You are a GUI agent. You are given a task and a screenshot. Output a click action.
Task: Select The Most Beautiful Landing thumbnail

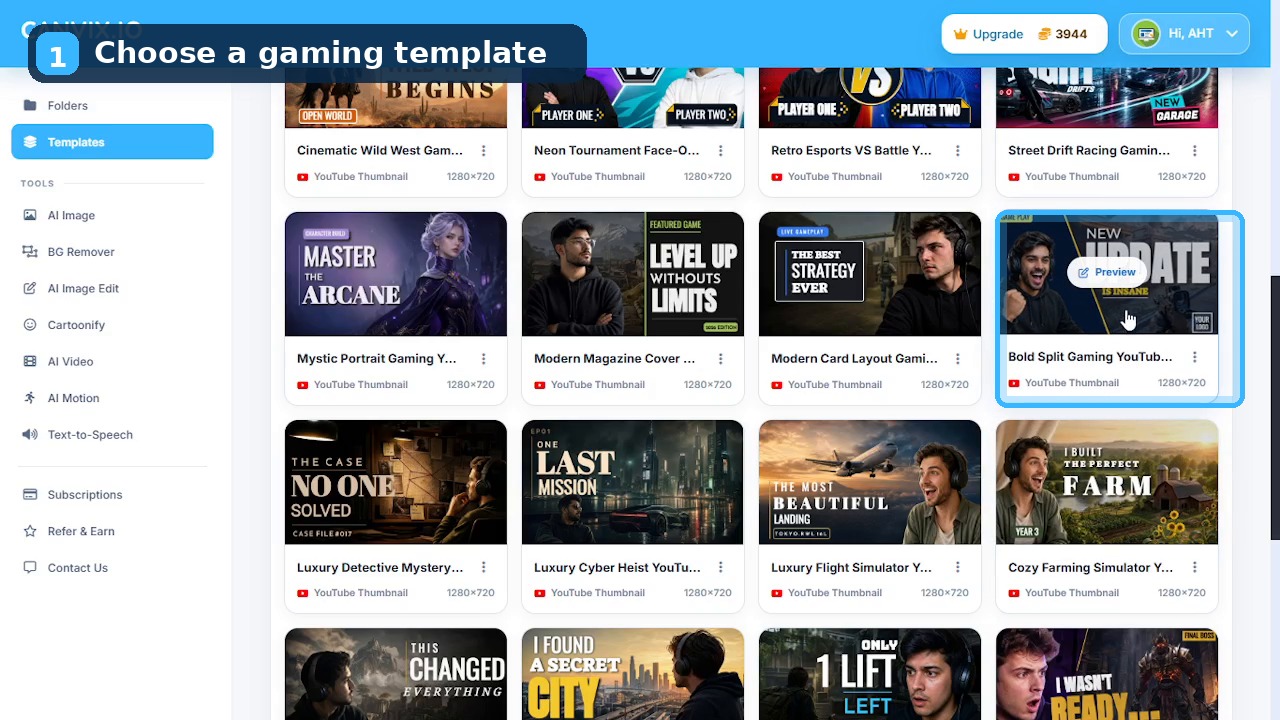[870, 482]
